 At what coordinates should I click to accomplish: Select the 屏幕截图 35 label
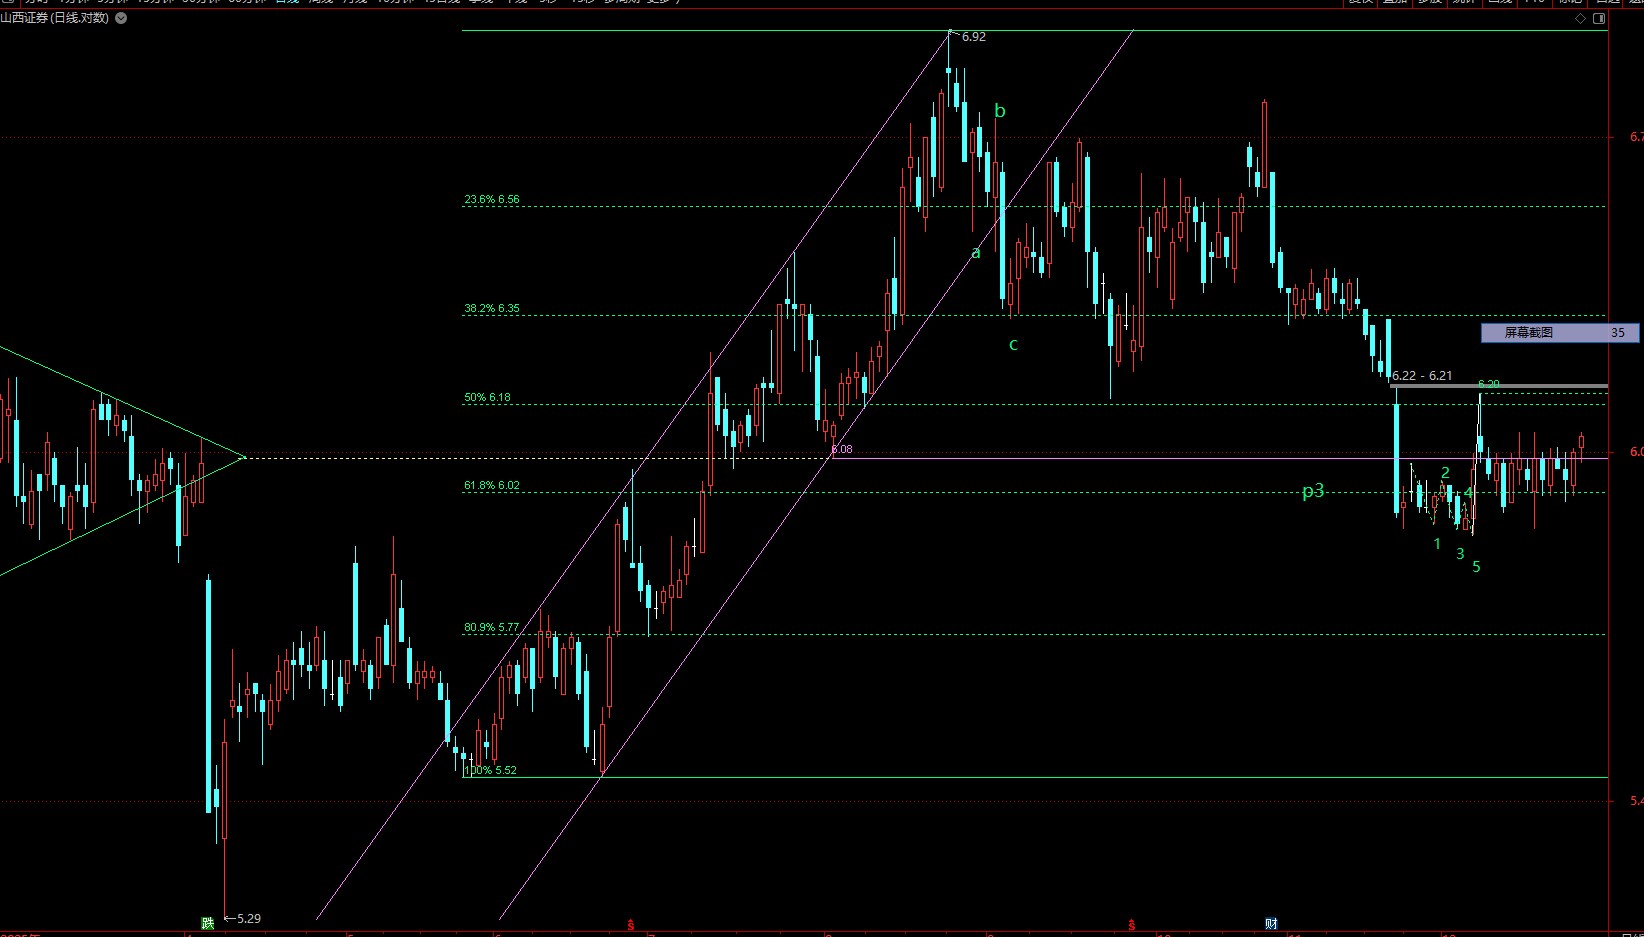1560,333
